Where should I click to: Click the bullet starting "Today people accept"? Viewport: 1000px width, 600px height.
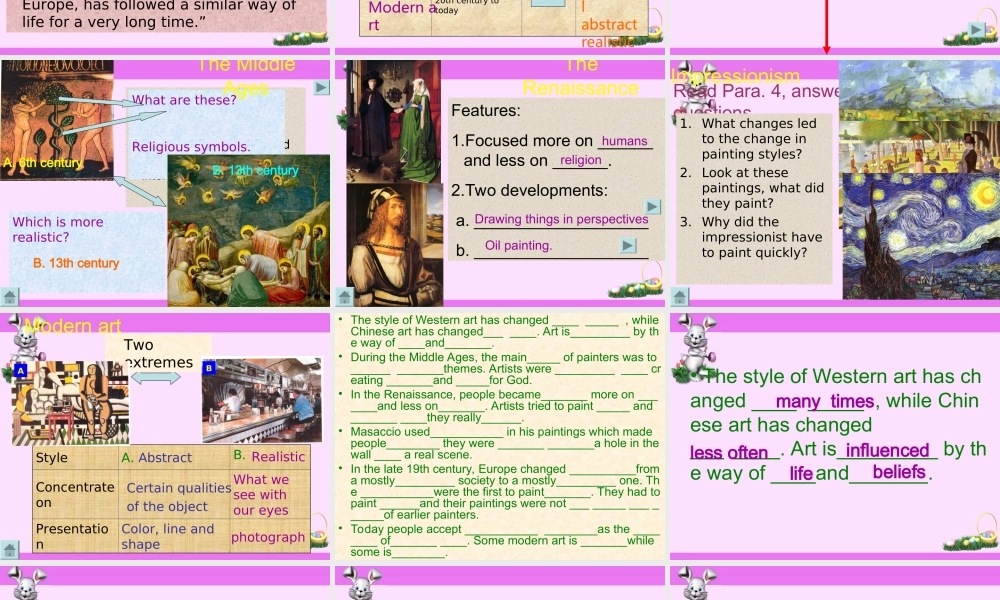[504, 541]
